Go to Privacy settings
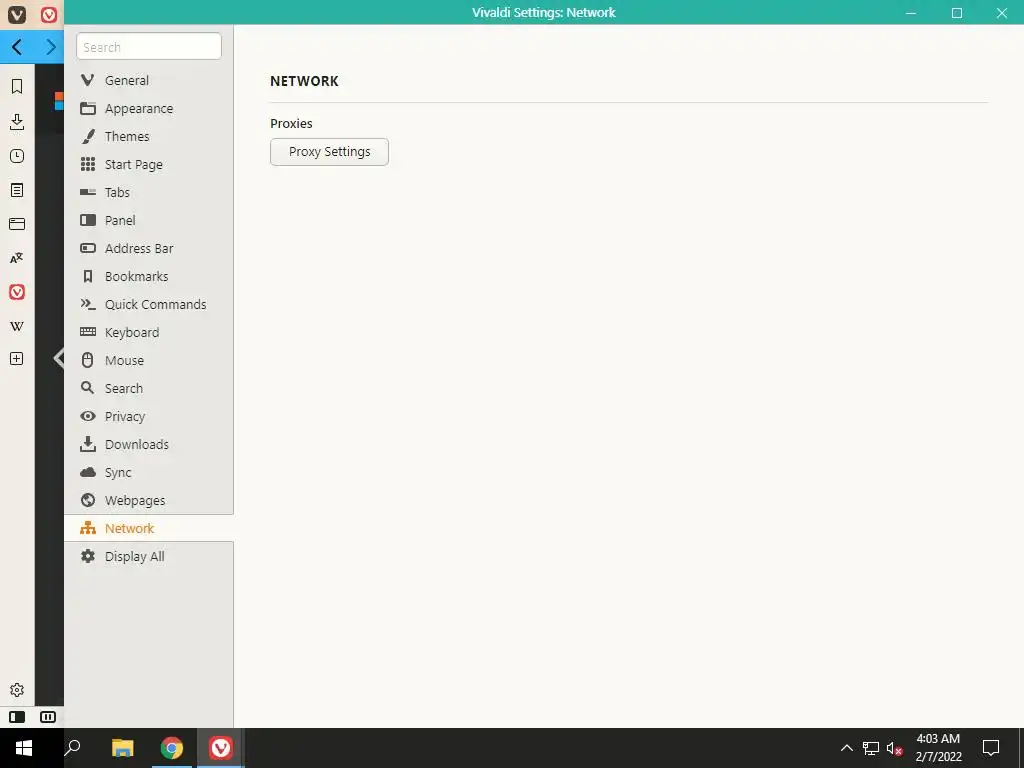1024x768 pixels. tap(149, 417)
